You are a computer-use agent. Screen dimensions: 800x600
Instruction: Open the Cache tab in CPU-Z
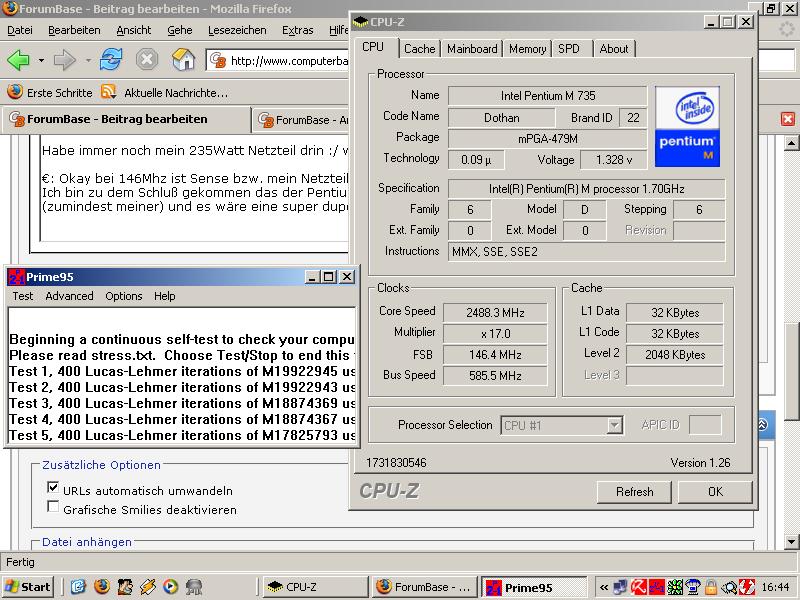coord(419,49)
